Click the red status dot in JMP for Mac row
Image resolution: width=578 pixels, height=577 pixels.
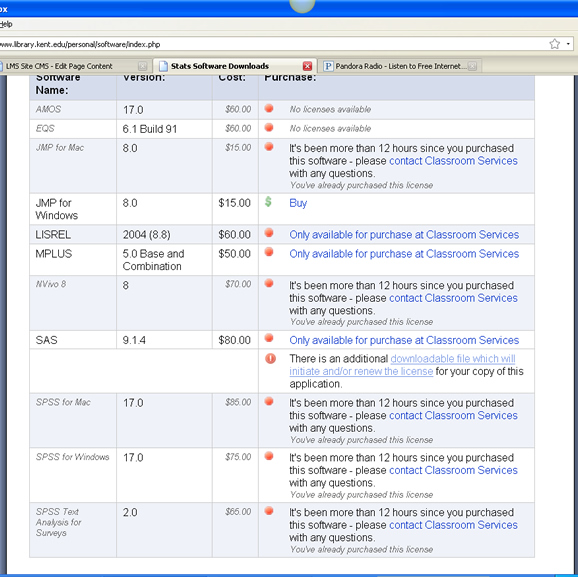[x=269, y=147]
